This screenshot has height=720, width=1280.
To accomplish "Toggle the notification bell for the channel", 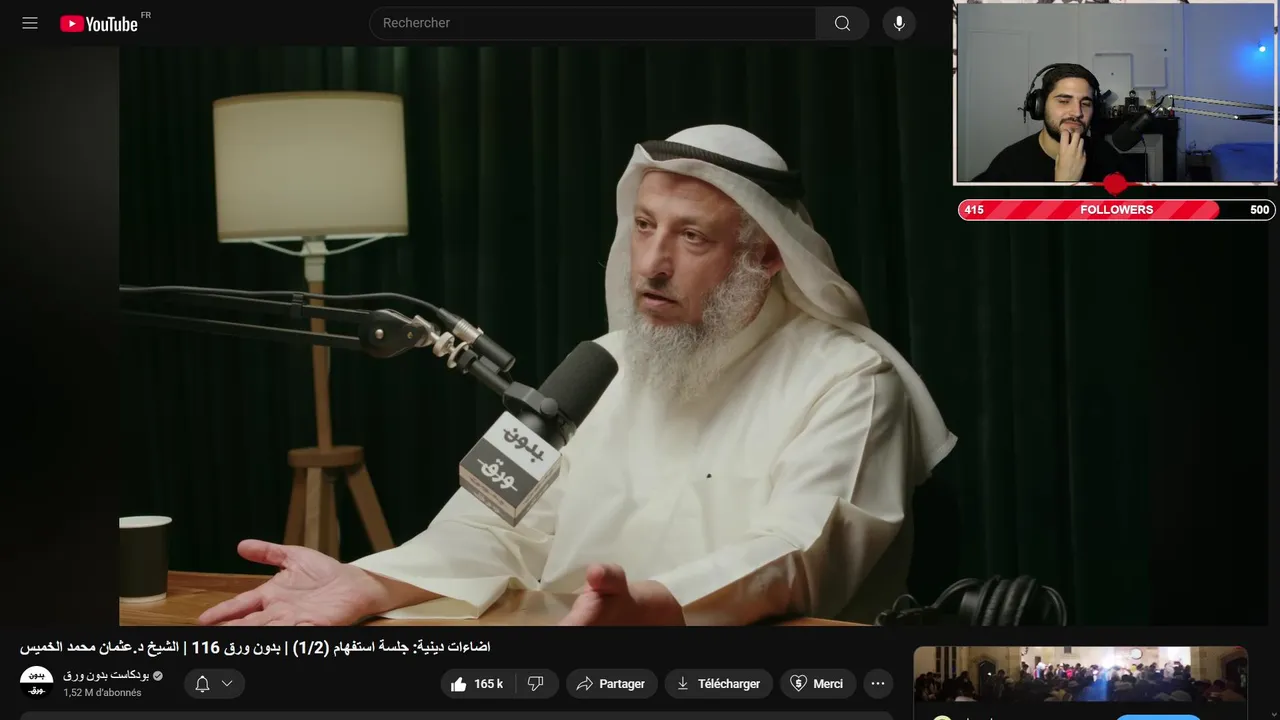I will point(202,684).
